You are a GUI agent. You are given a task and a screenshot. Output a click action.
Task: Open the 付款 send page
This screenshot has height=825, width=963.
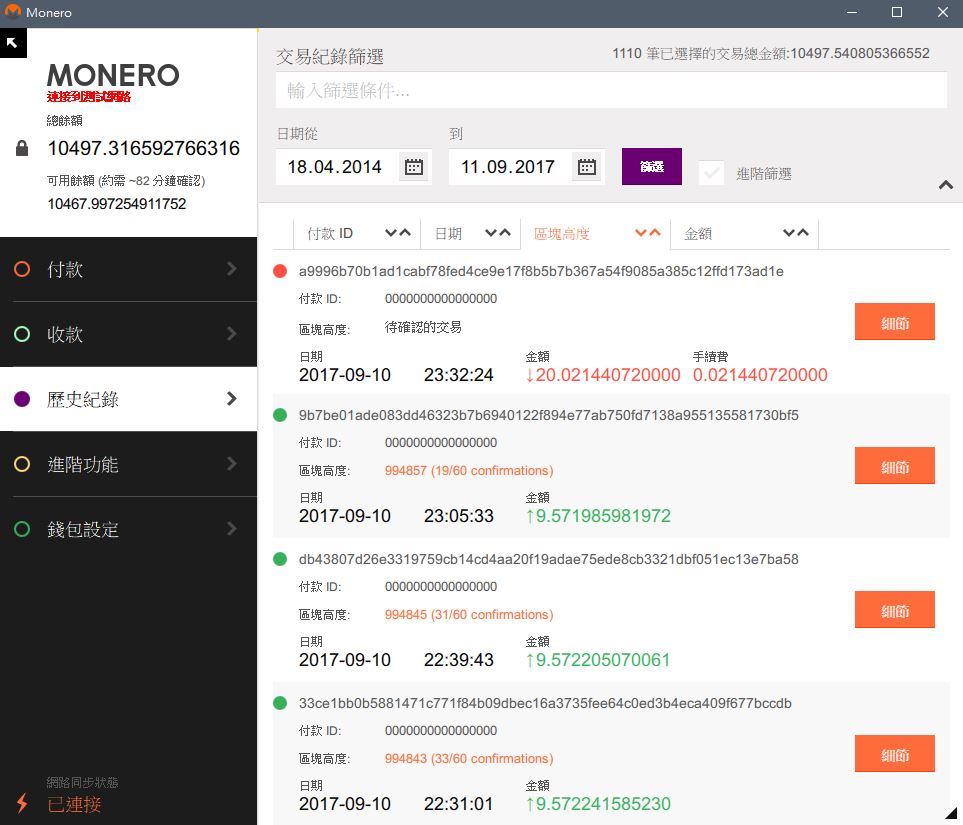[128, 269]
